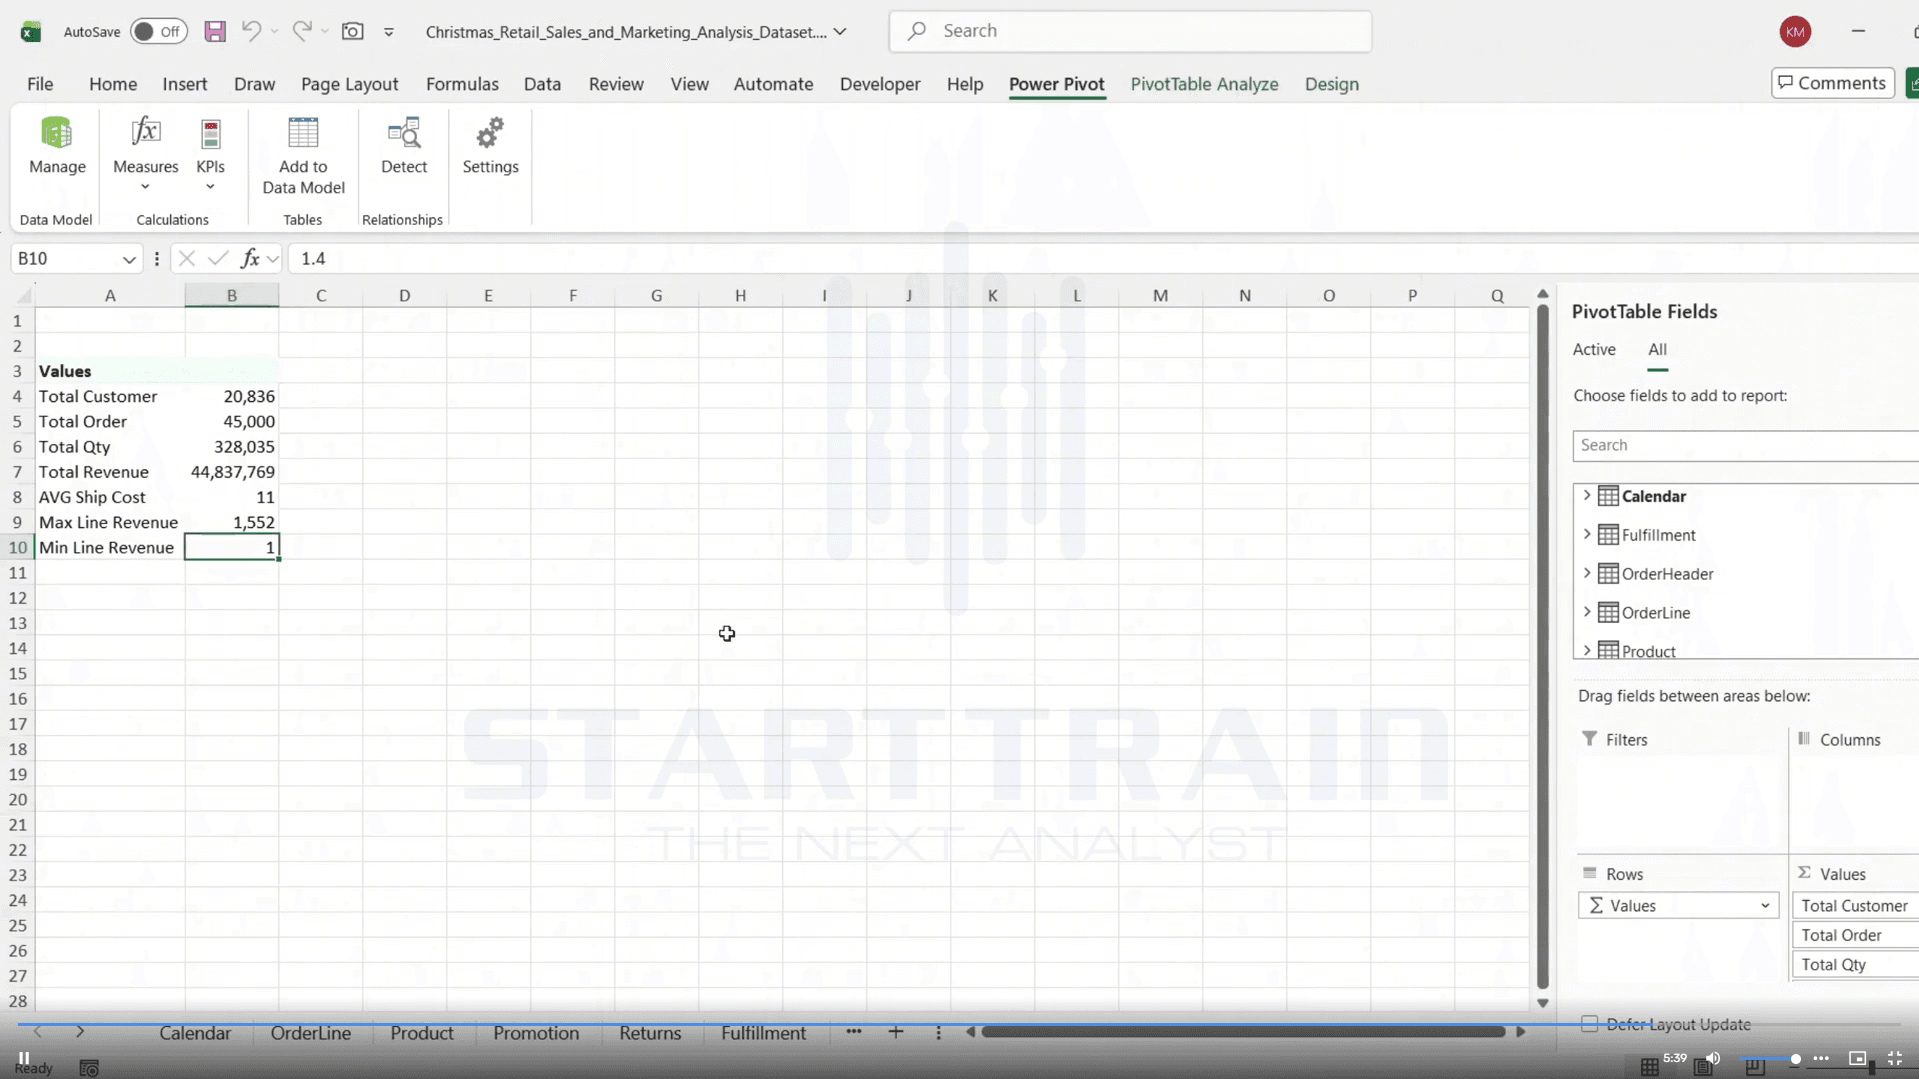Switch to the Promotion sheet tab
This screenshot has height=1079, width=1919.
tap(536, 1033)
